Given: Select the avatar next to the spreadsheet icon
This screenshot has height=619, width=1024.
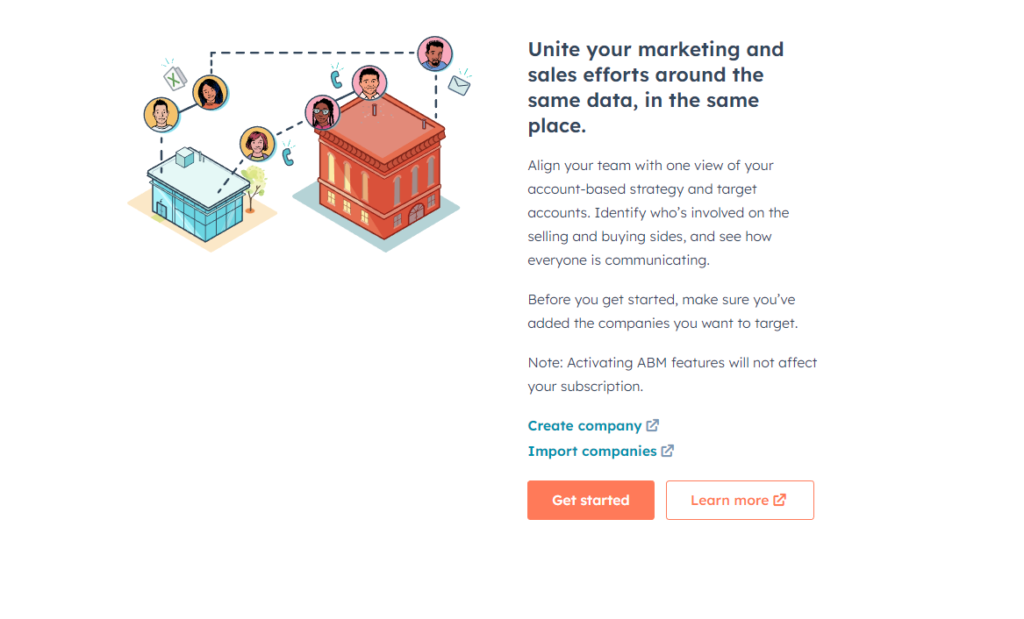Looking at the screenshot, I should pos(210,92).
